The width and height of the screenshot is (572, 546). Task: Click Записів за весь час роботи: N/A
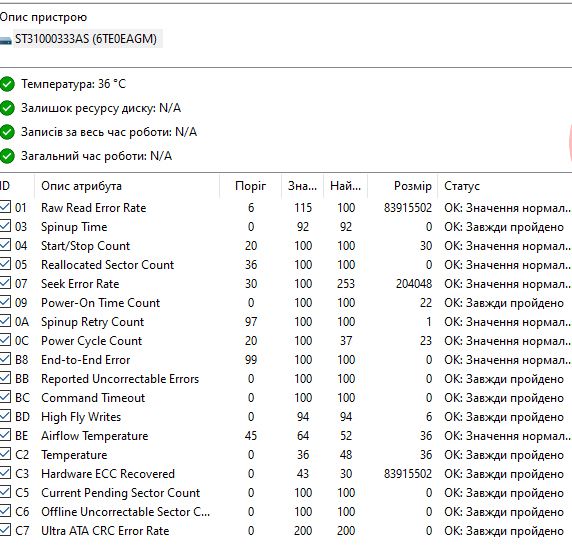click(109, 132)
